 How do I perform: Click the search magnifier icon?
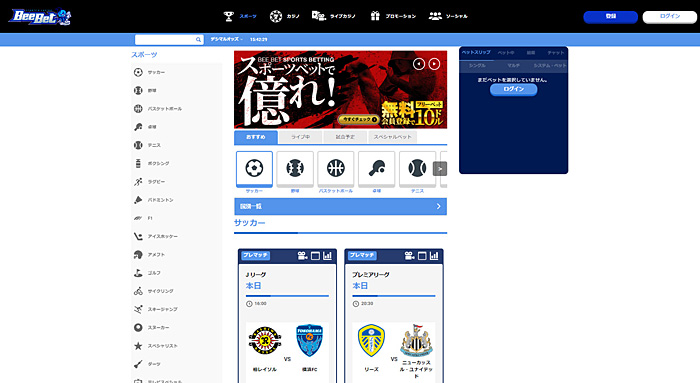tap(198, 40)
